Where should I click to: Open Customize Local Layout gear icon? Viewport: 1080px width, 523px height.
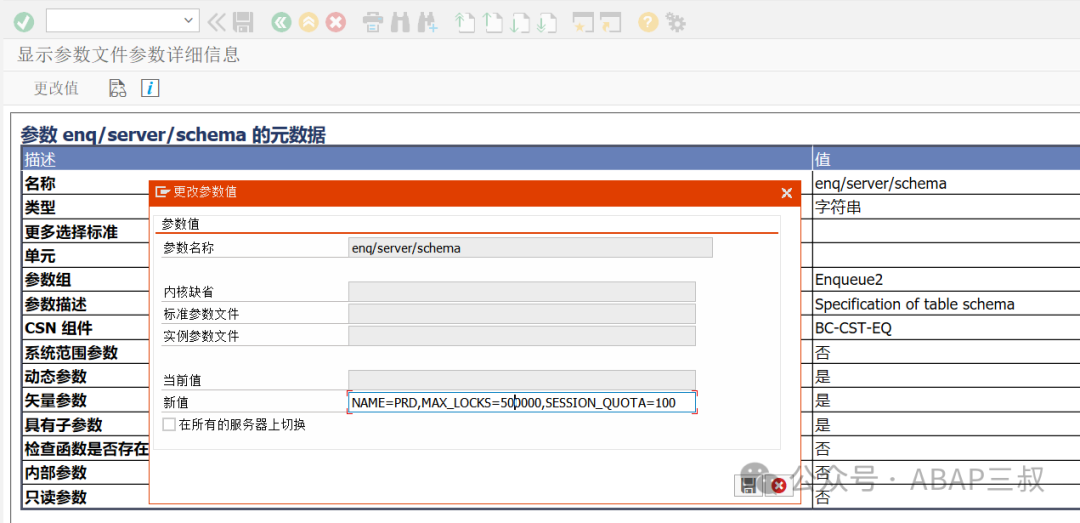pyautogui.click(x=676, y=23)
